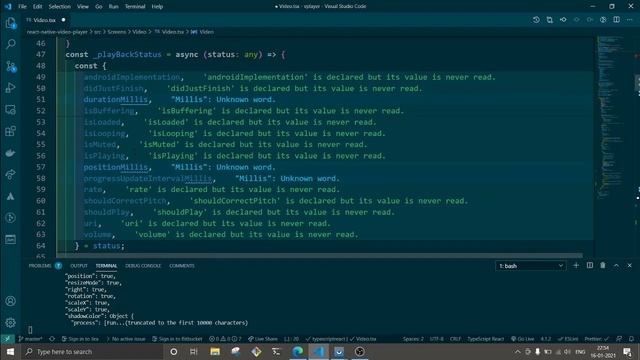
Task: Close the terminal panel
Action: click(x=629, y=265)
